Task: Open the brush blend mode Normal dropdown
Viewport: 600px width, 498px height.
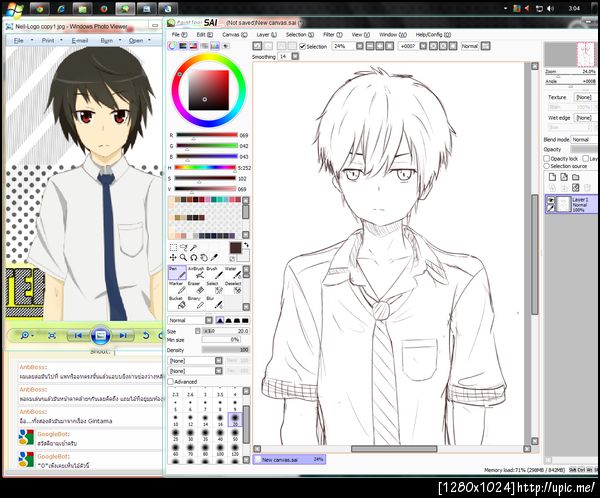Action: pos(190,320)
